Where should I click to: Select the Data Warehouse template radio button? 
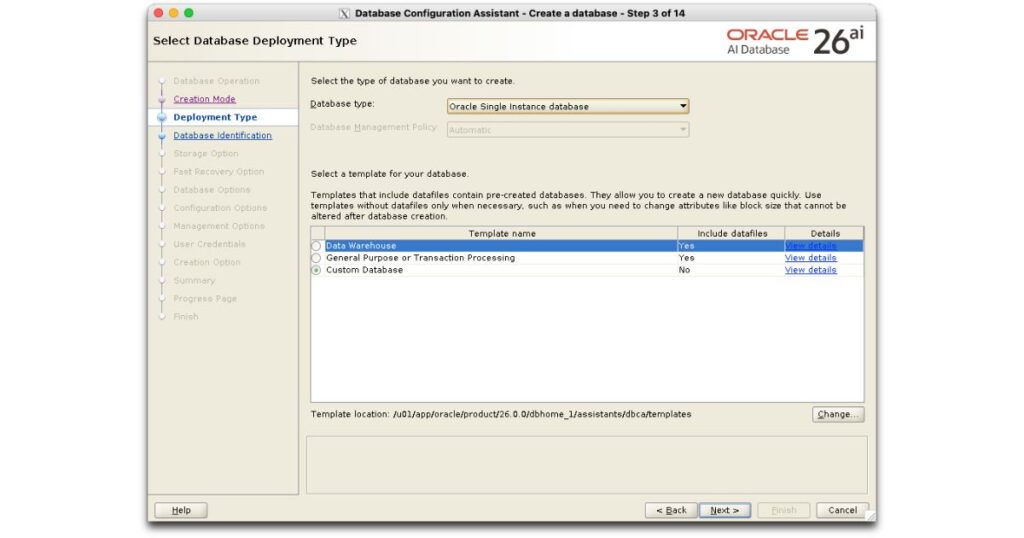[x=317, y=246]
